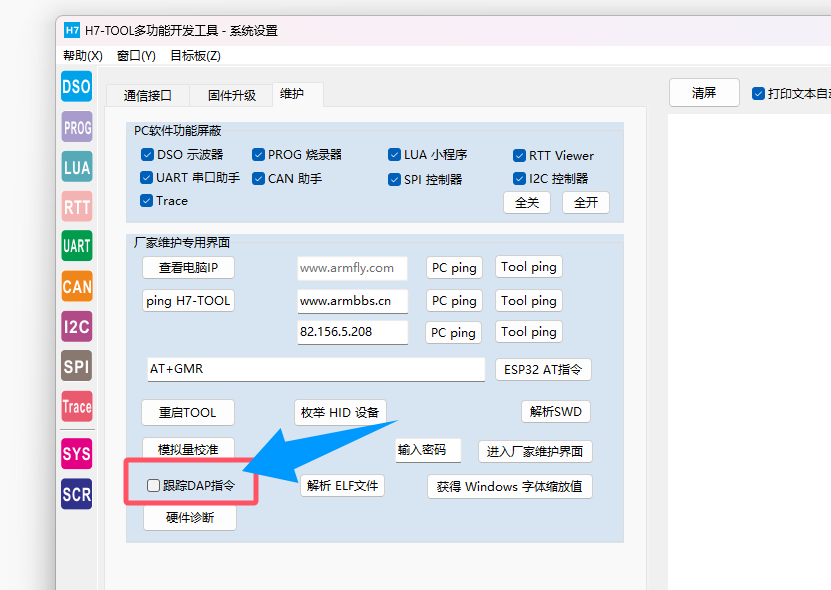Image resolution: width=831 pixels, height=590 pixels.
Task: Switch to the 通信接口 tab
Action: coord(148,95)
